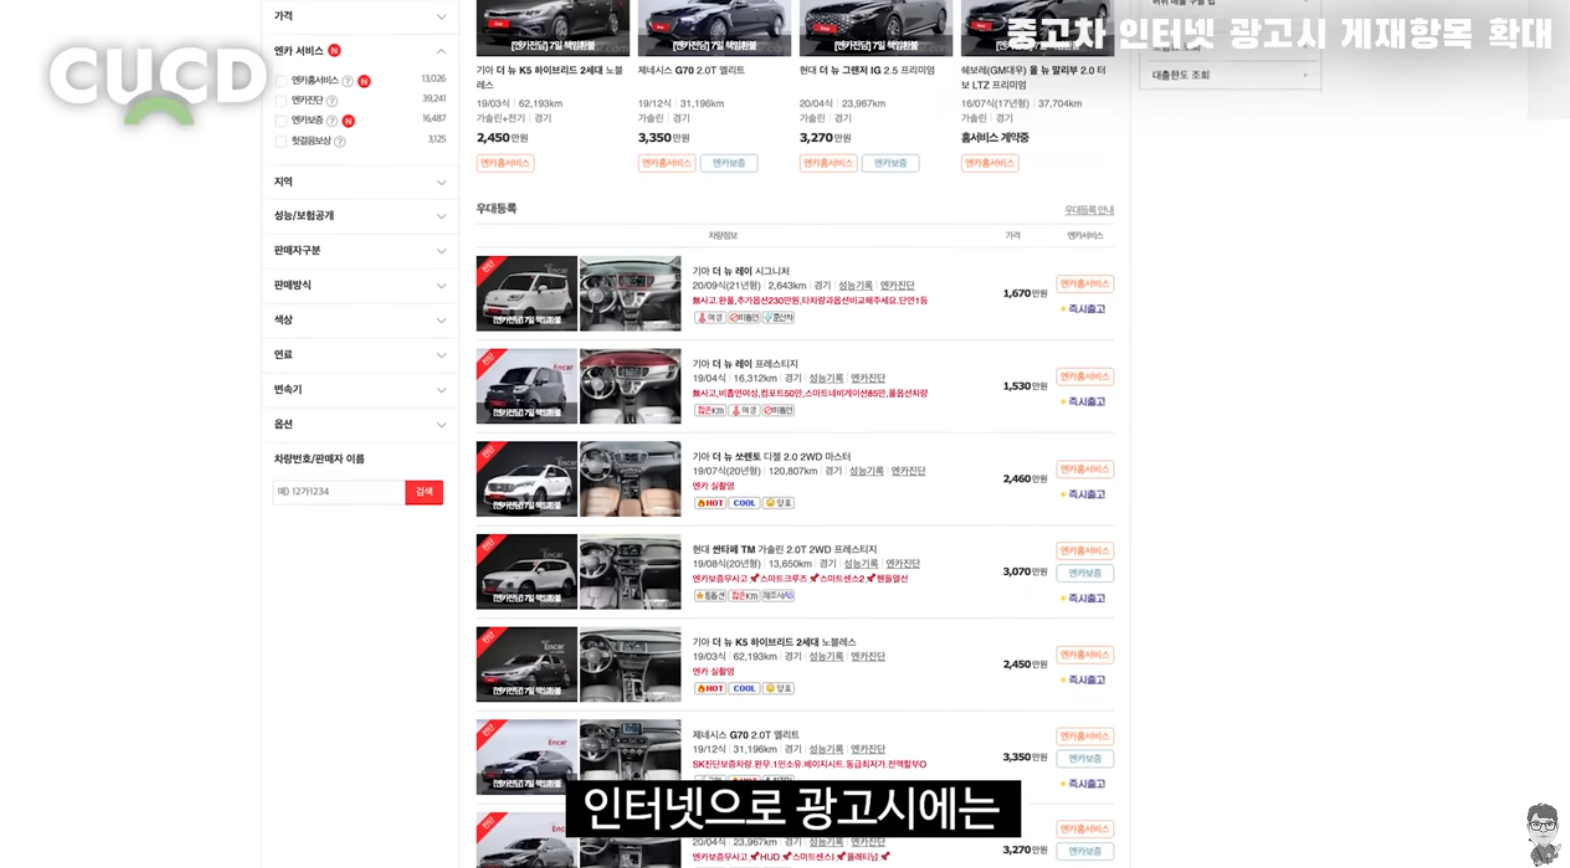Click the 엔카보증 badge under the G70 top card
Image resolution: width=1570 pixels, height=868 pixels.
[729, 163]
